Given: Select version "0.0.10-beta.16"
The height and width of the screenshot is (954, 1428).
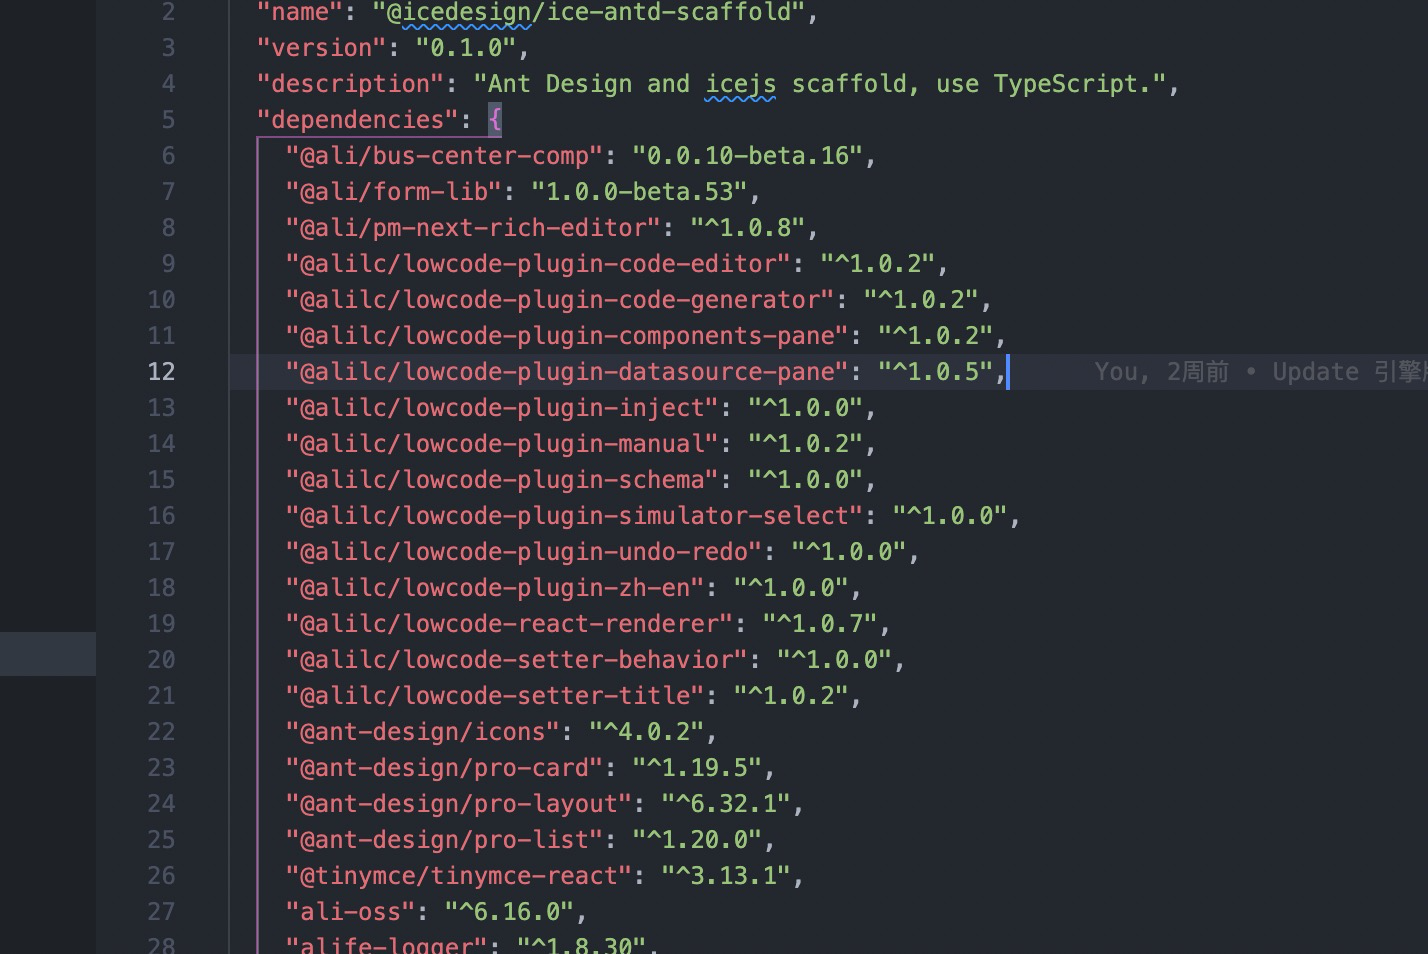Looking at the screenshot, I should (x=747, y=156).
